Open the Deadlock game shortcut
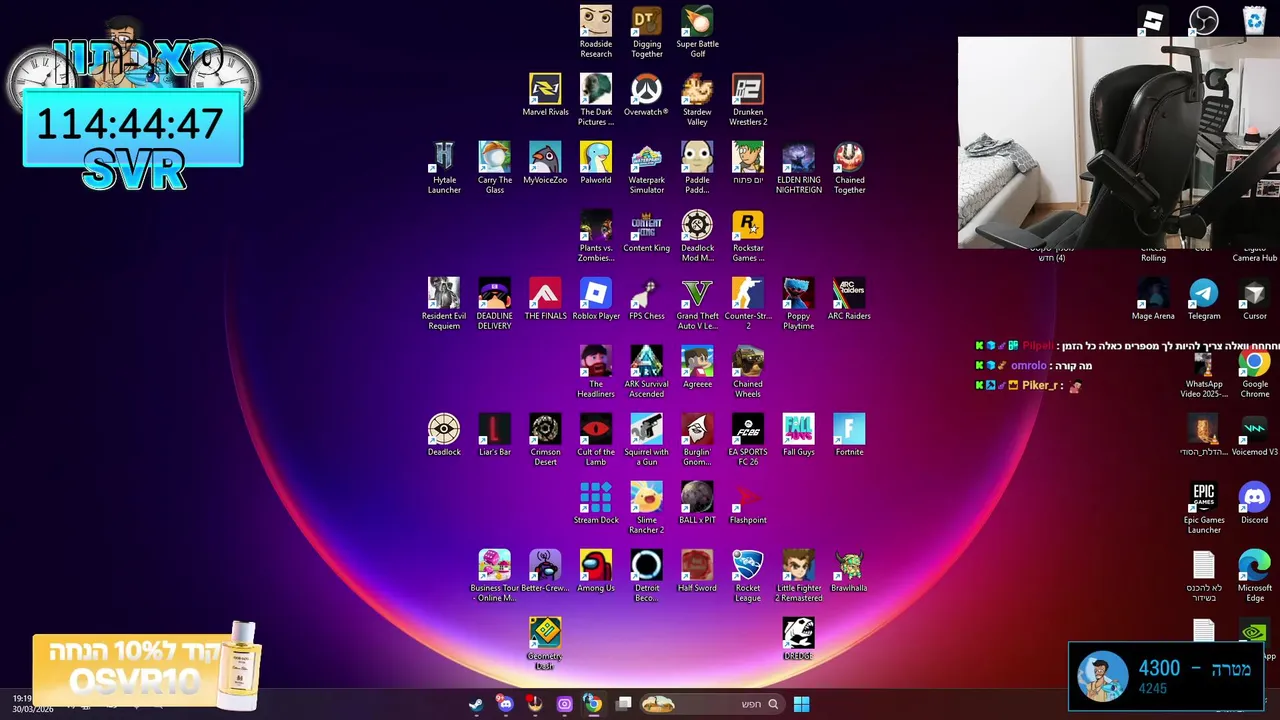The height and width of the screenshot is (720, 1280). 444,429
